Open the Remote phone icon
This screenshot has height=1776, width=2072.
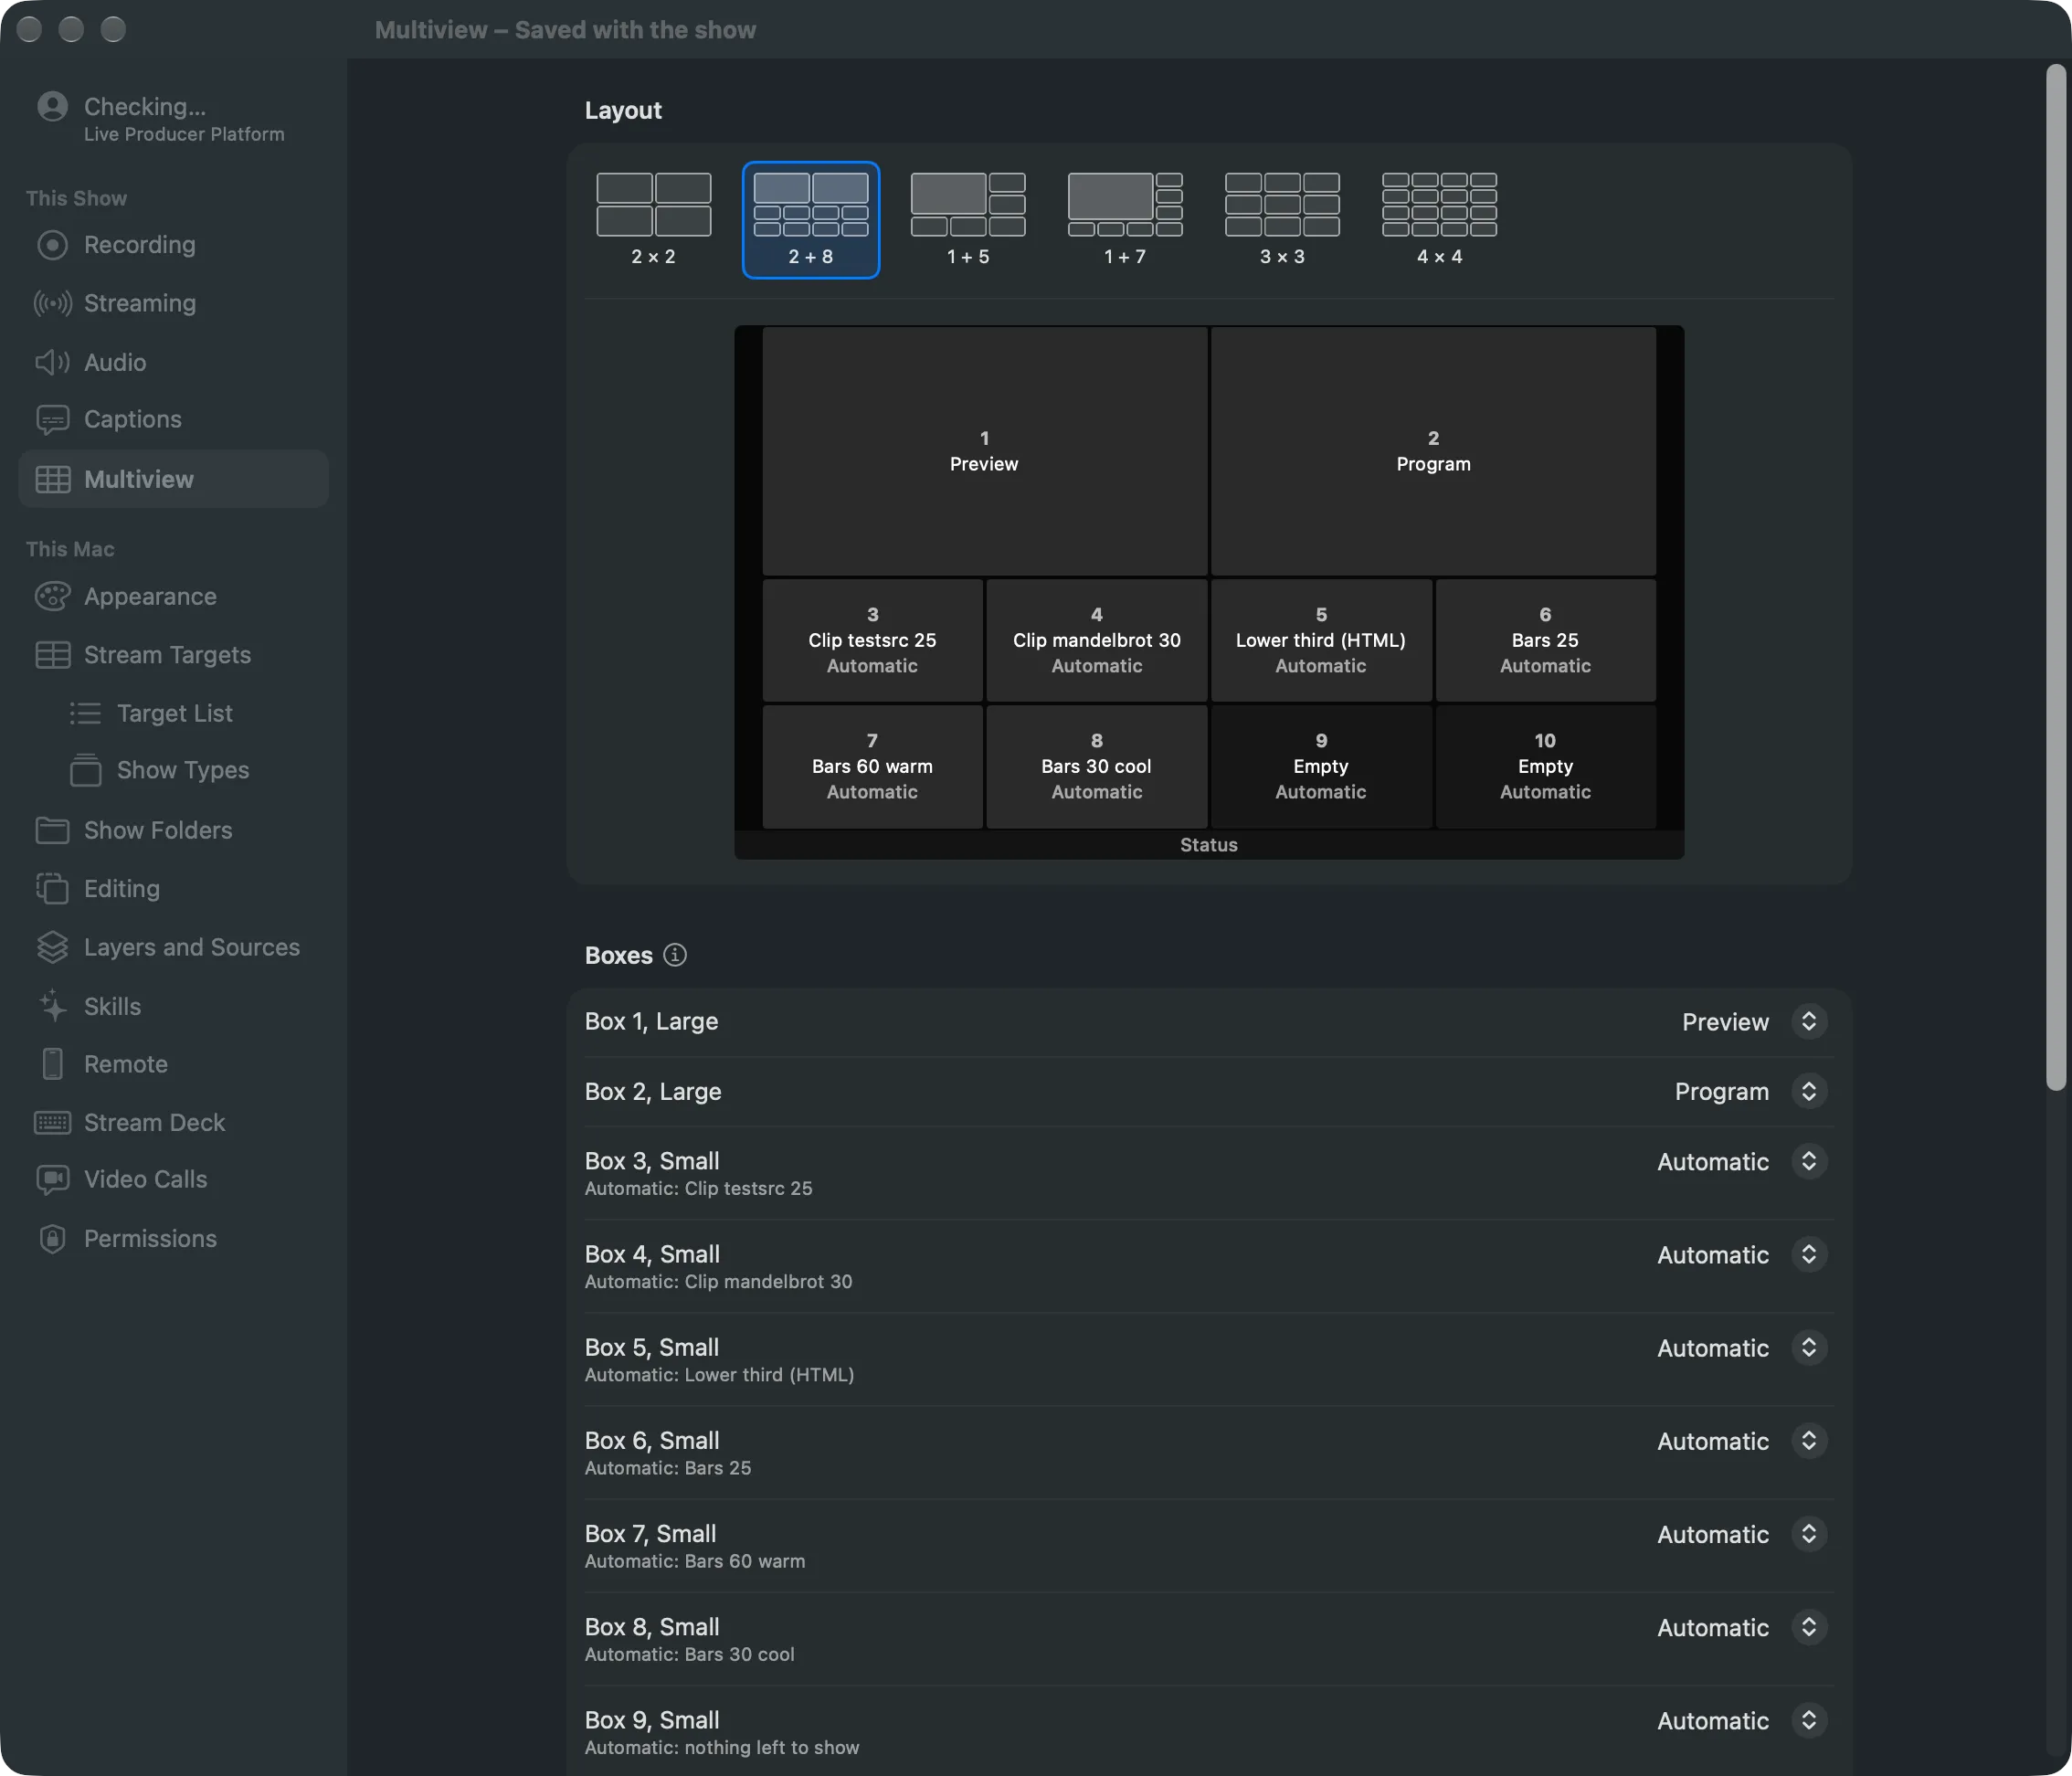coord(52,1064)
